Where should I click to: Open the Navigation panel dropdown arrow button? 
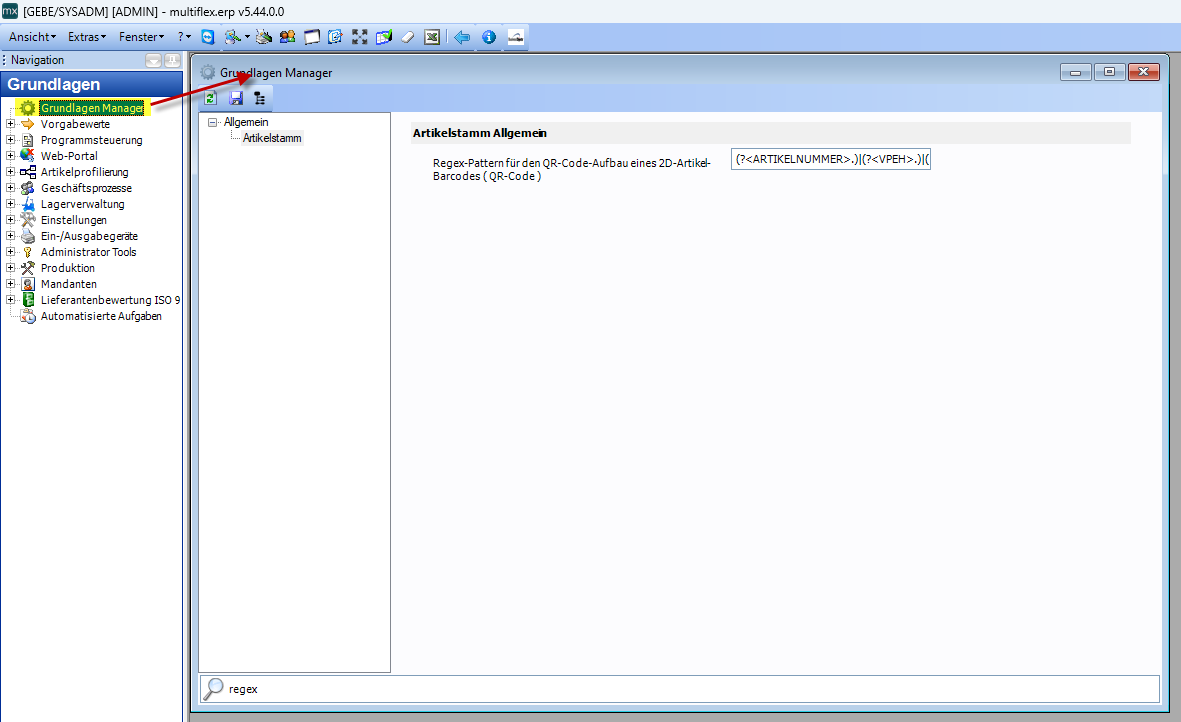coord(153,60)
